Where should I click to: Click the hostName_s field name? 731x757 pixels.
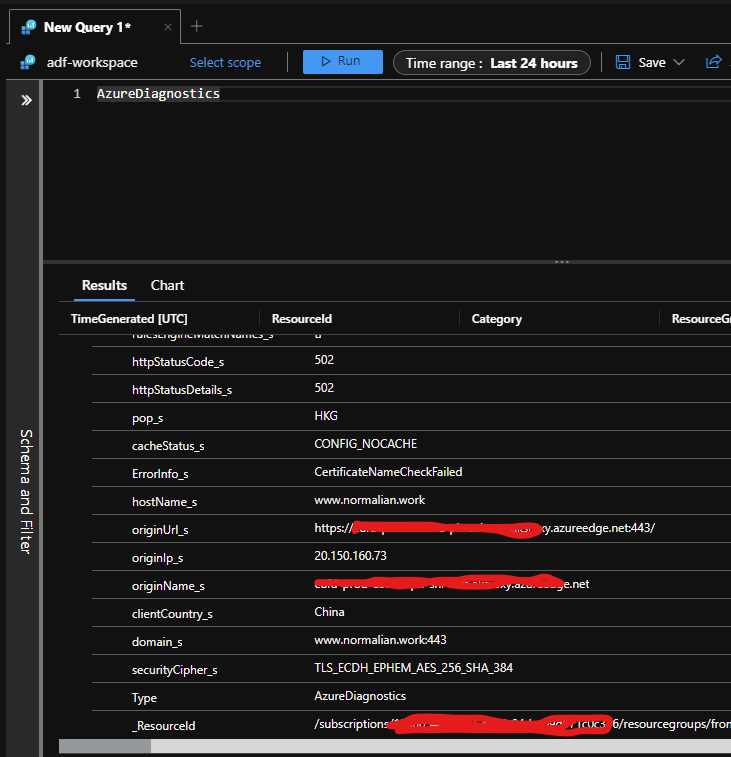pyautogui.click(x=164, y=502)
